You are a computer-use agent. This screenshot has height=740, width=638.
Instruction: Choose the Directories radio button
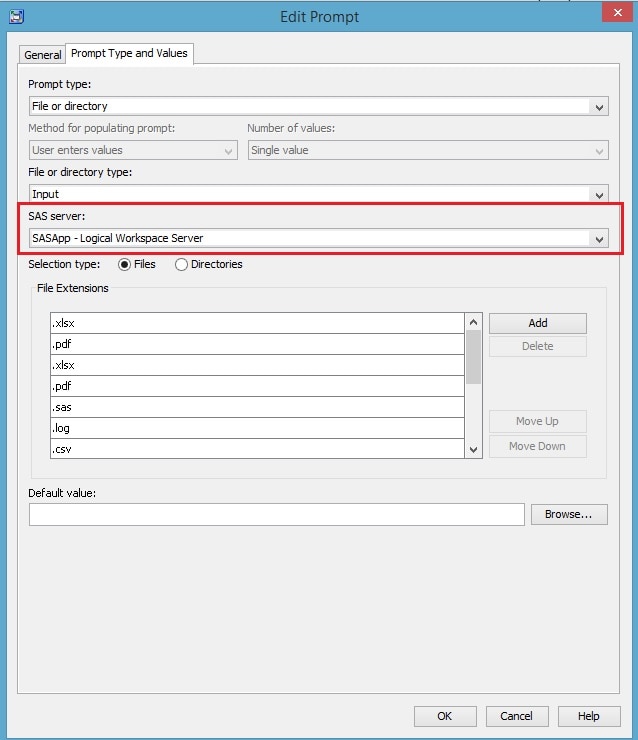(x=181, y=265)
